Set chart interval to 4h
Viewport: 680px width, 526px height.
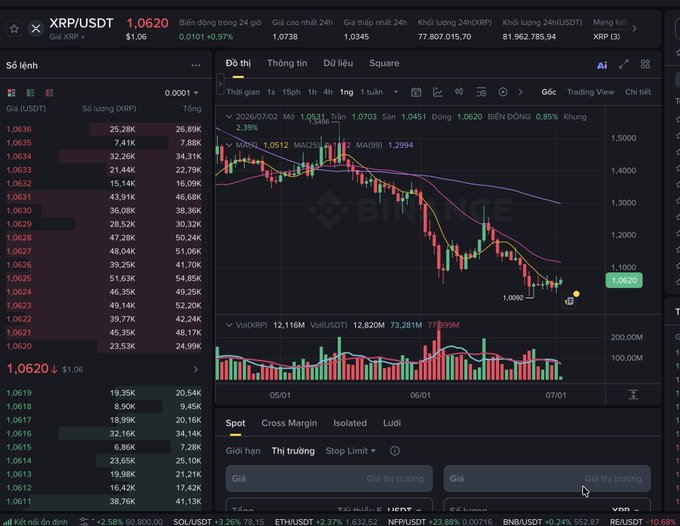pos(328,92)
